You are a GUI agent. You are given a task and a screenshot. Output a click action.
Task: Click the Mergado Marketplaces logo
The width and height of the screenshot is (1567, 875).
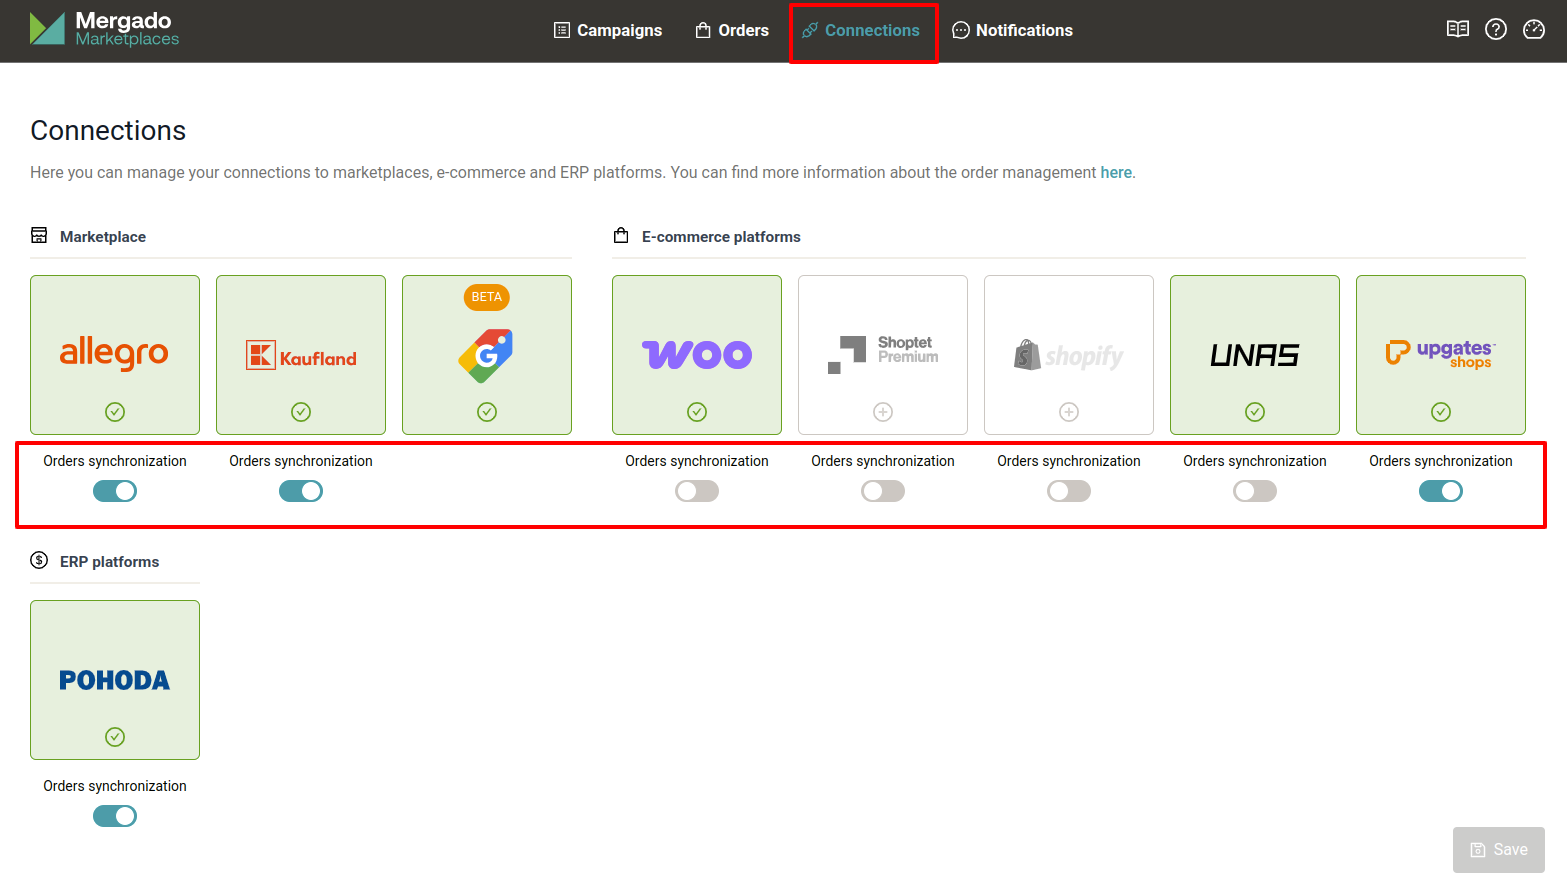pyautogui.click(x=104, y=29)
